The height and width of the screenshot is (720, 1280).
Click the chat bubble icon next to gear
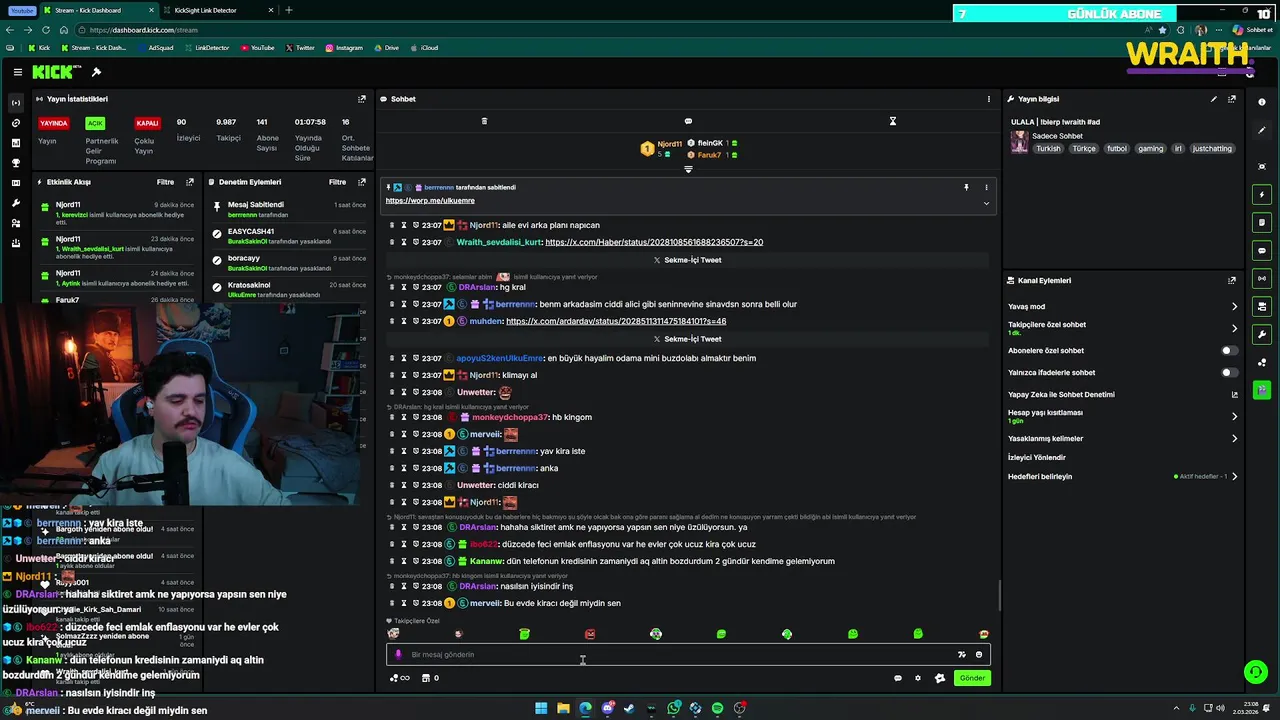pos(898,678)
